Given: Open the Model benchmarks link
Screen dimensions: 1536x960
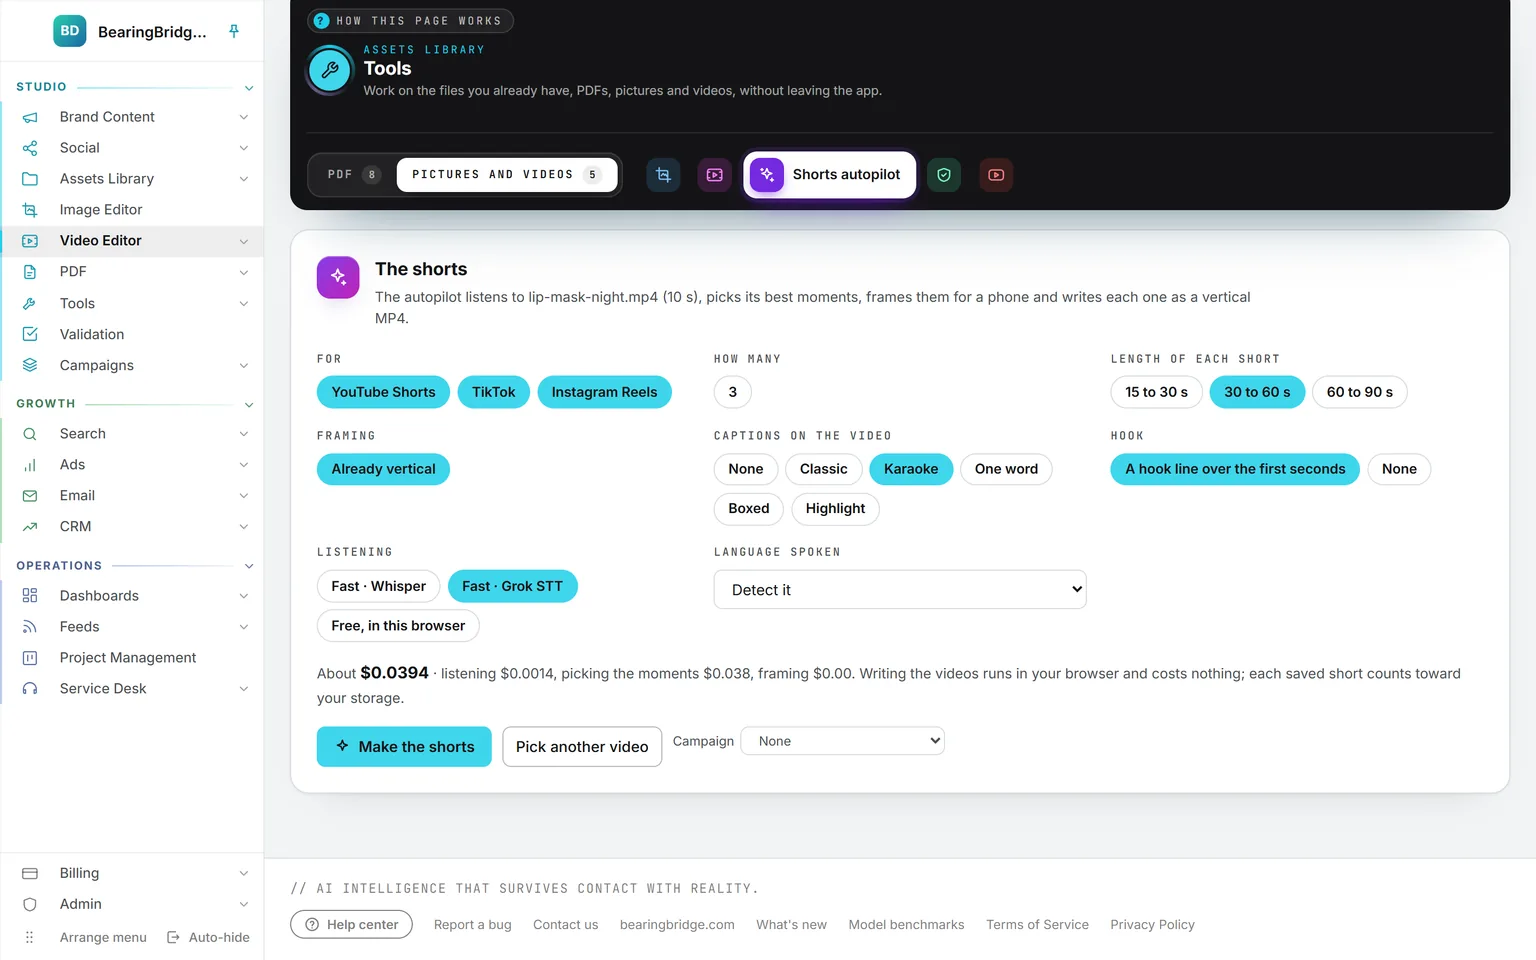Looking at the screenshot, I should pos(906,925).
